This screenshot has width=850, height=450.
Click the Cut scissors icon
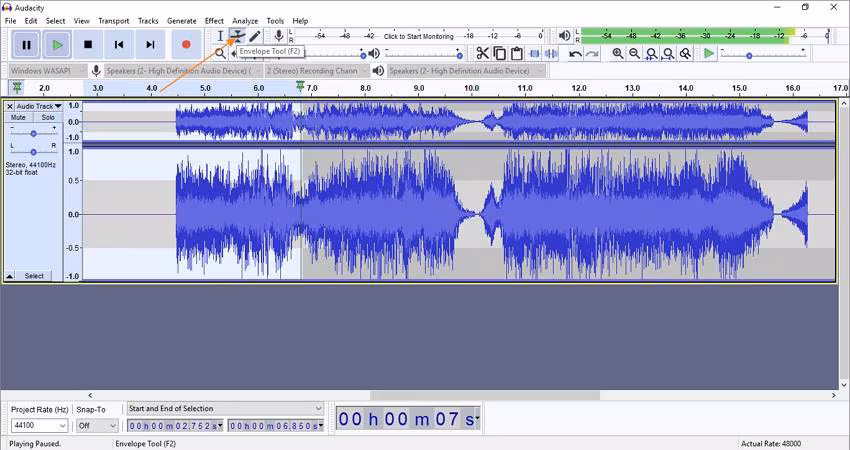[482, 53]
